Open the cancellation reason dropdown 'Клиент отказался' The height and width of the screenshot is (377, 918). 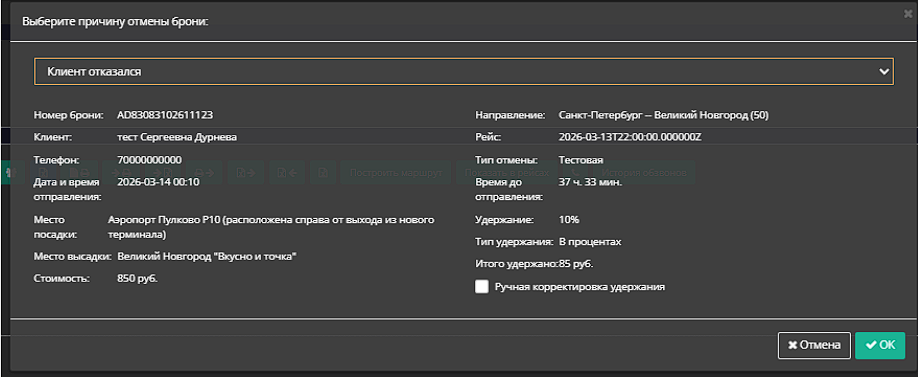pyautogui.click(x=464, y=71)
